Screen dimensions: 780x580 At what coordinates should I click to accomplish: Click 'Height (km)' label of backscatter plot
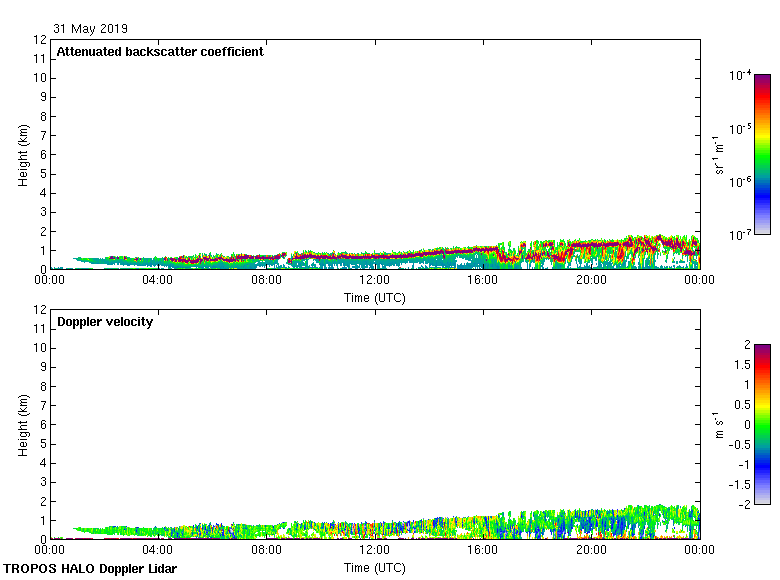pos(22,155)
